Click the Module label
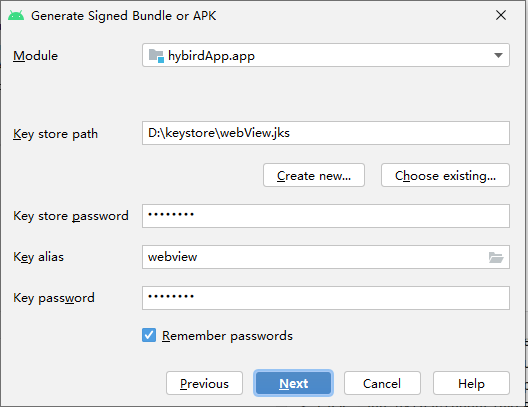Image resolution: width=528 pixels, height=407 pixels. click(x=35, y=56)
